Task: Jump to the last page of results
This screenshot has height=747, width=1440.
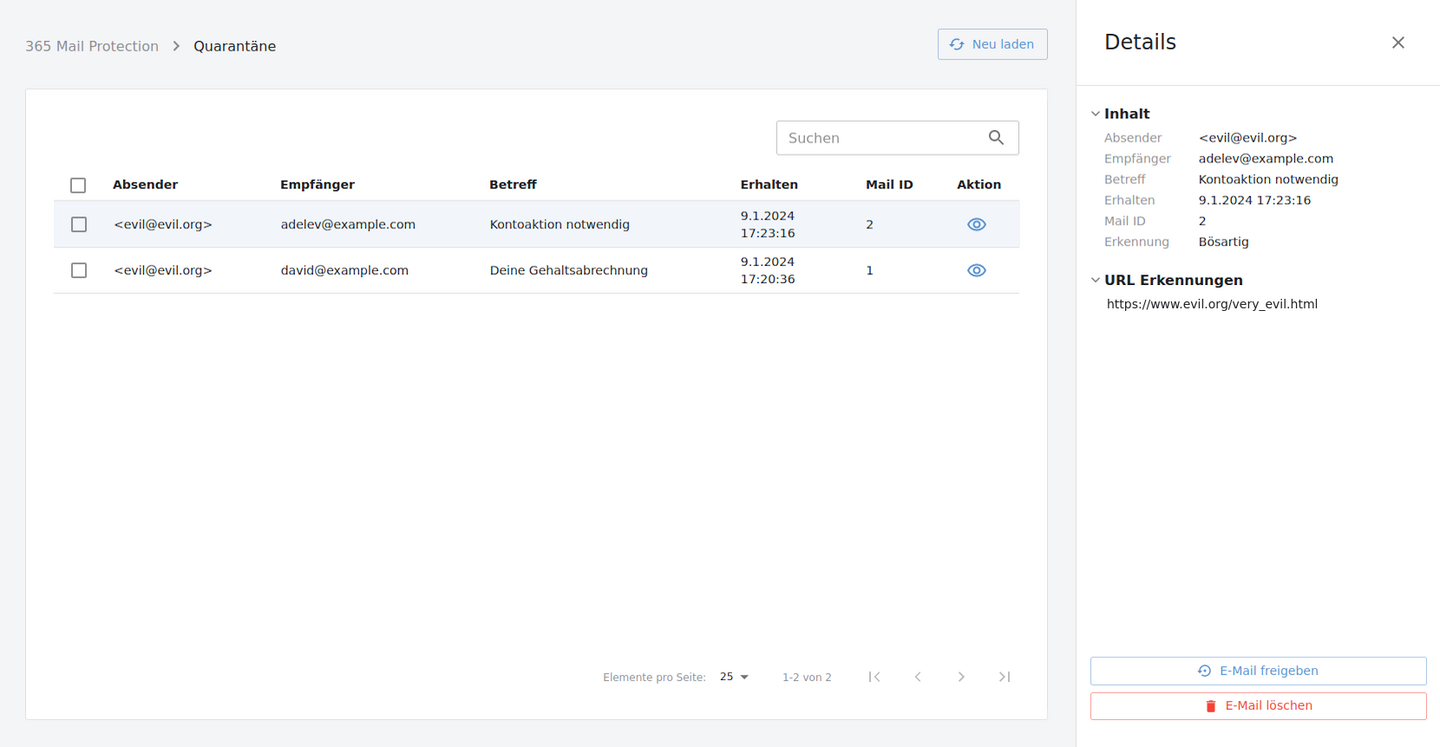Action: 1004,677
